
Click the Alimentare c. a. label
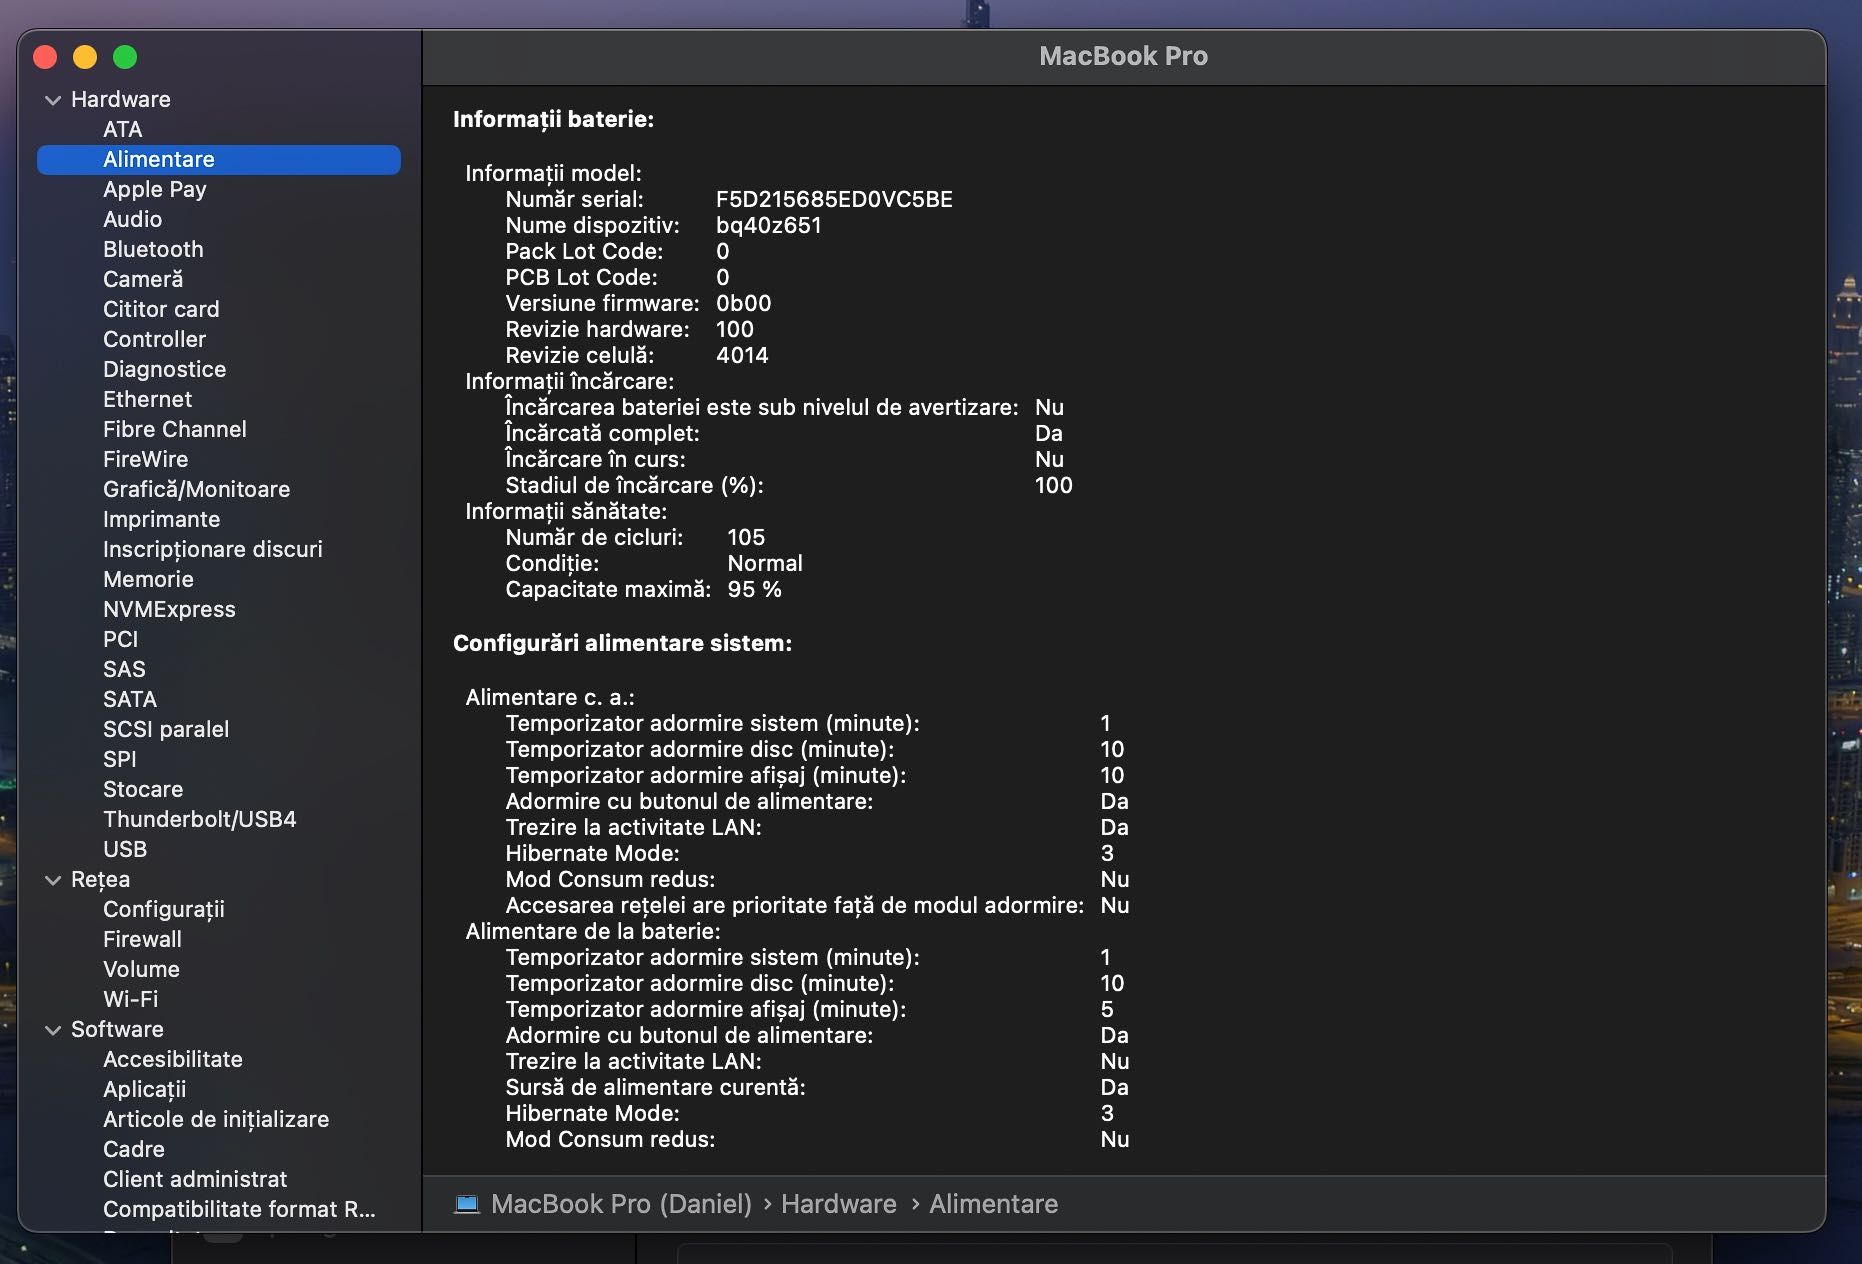click(550, 698)
